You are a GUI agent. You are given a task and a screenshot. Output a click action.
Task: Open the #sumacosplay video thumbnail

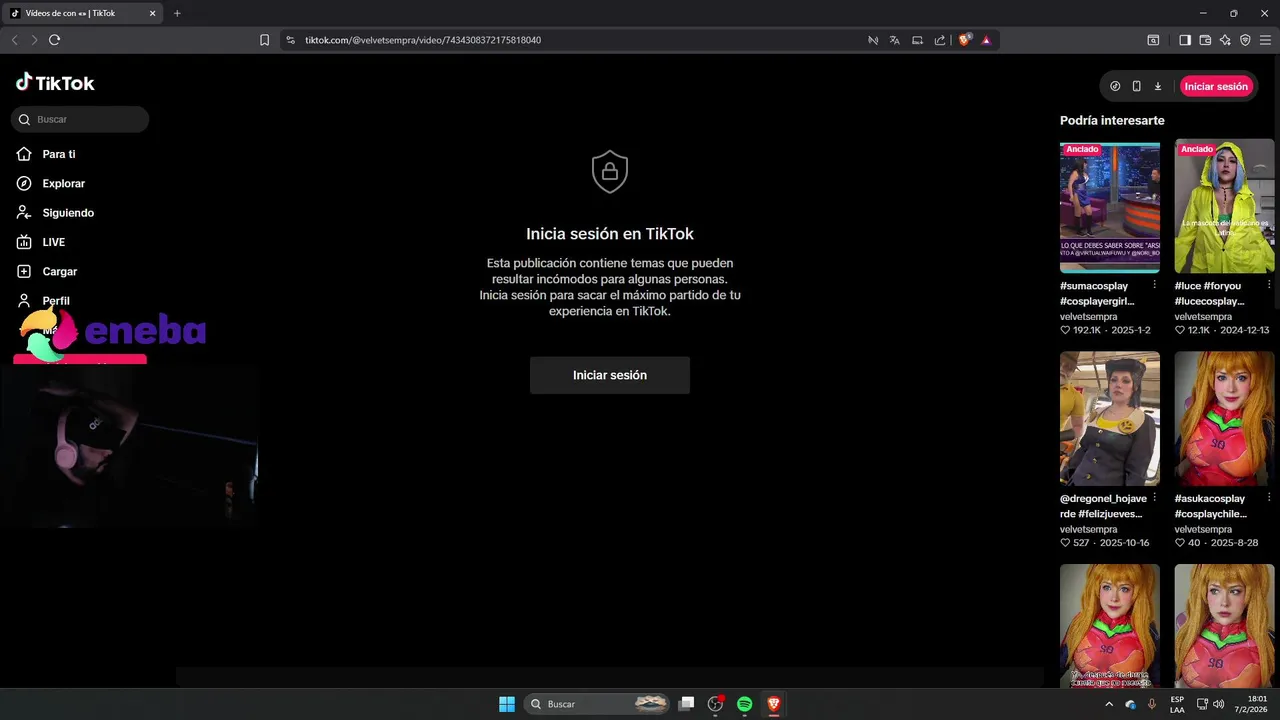tap(1110, 207)
